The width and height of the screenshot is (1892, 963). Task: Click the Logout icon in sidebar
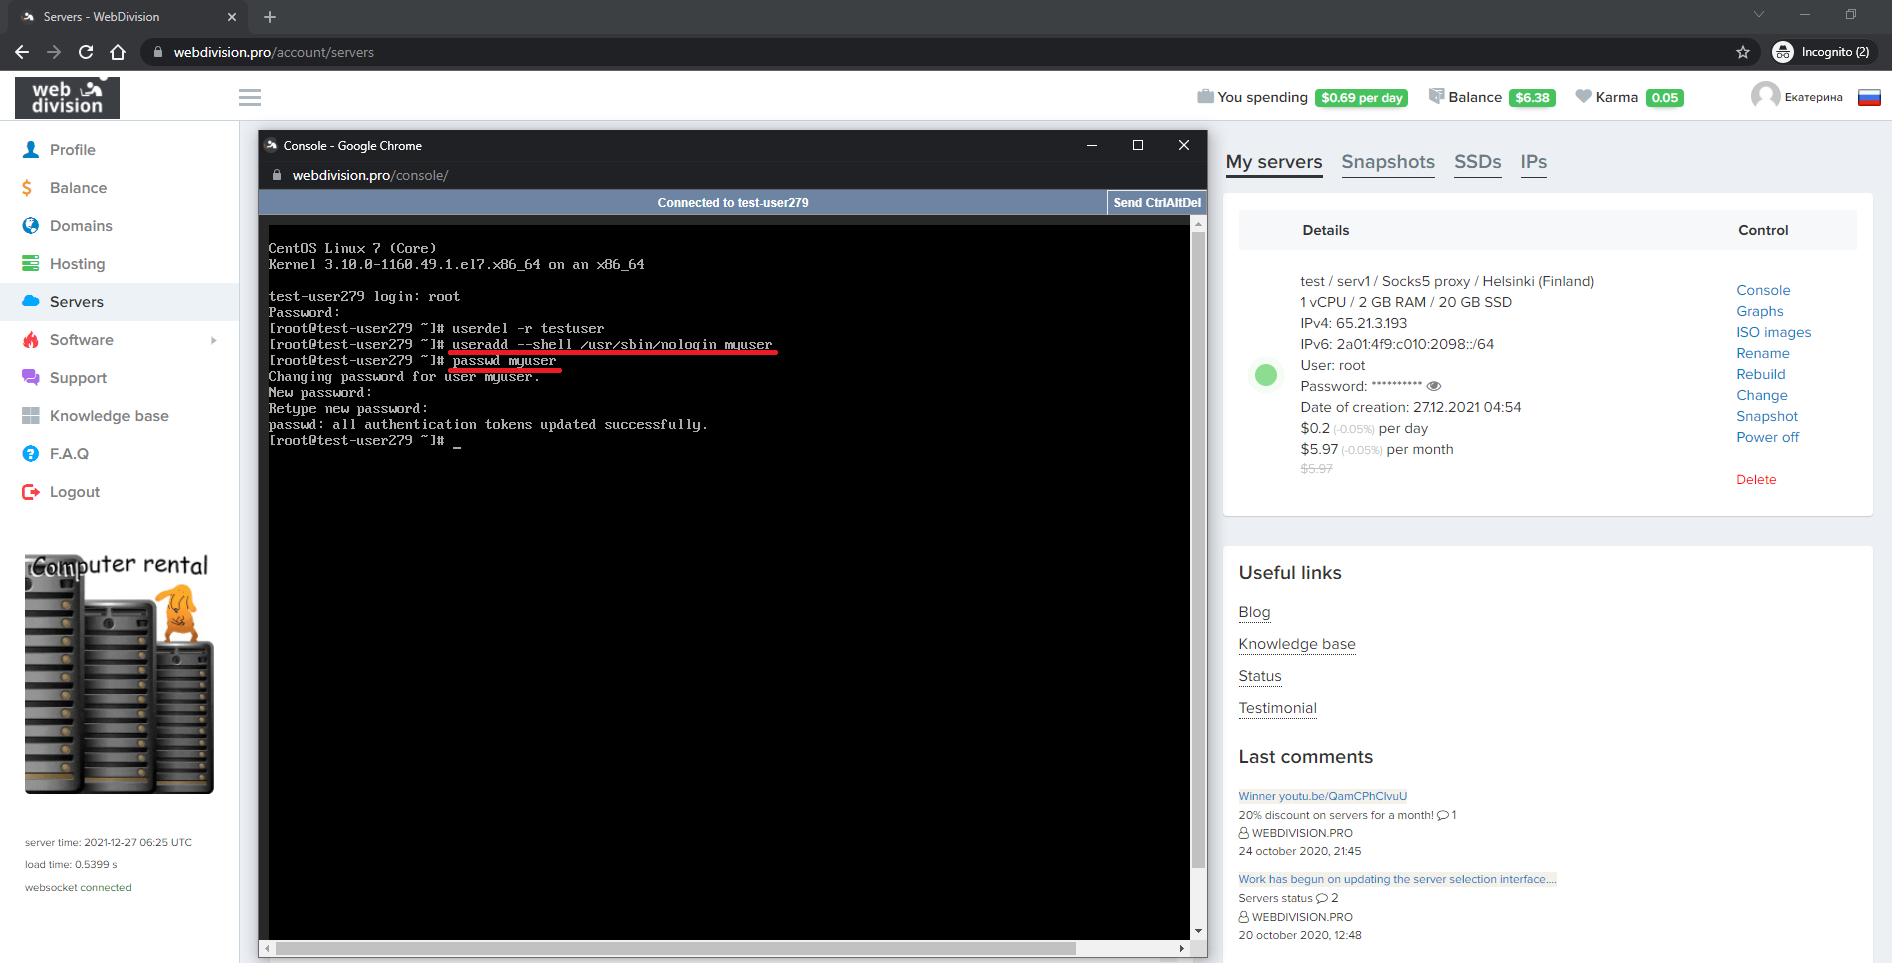tap(31, 492)
